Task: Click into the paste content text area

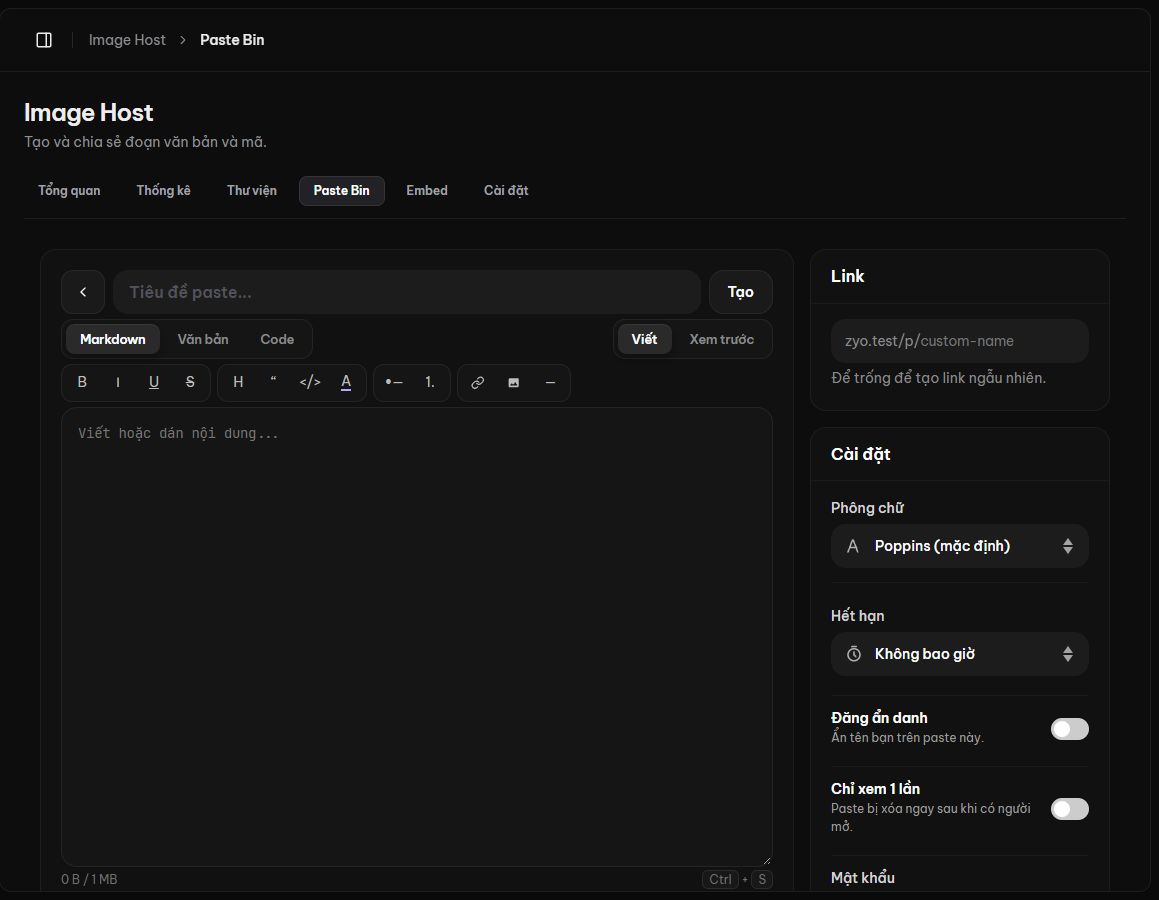Action: (417, 636)
